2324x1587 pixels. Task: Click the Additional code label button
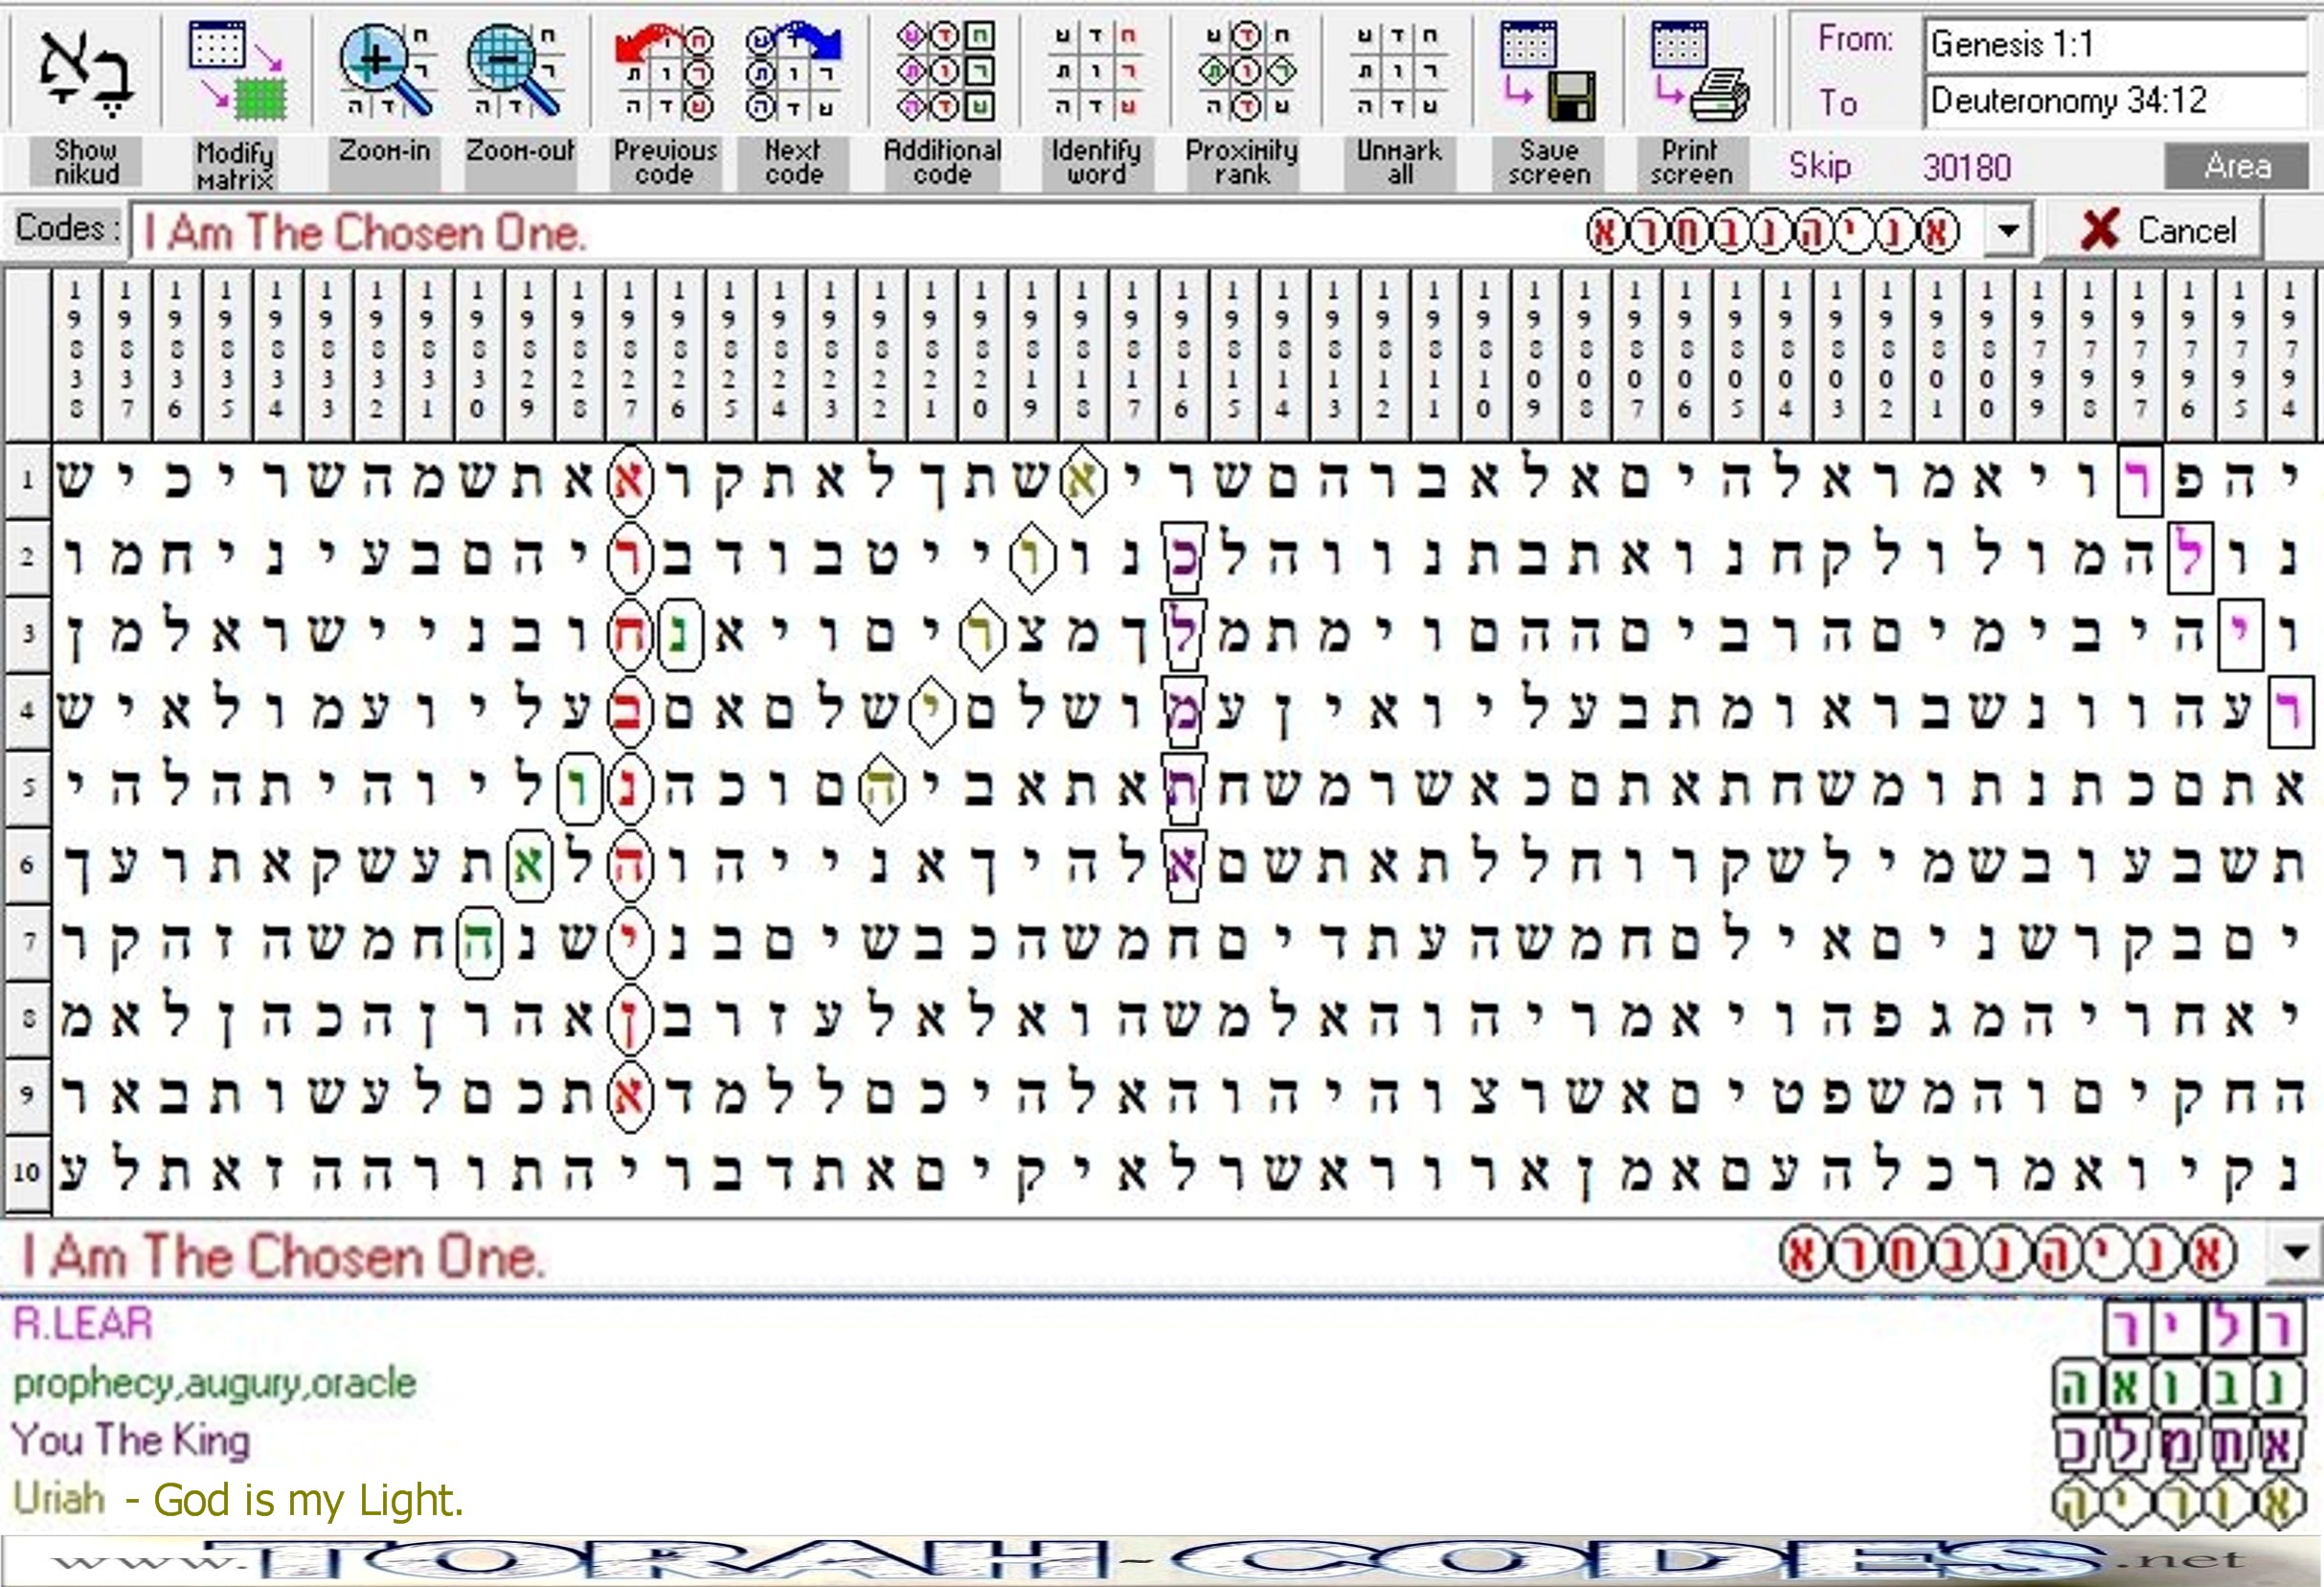(942, 162)
